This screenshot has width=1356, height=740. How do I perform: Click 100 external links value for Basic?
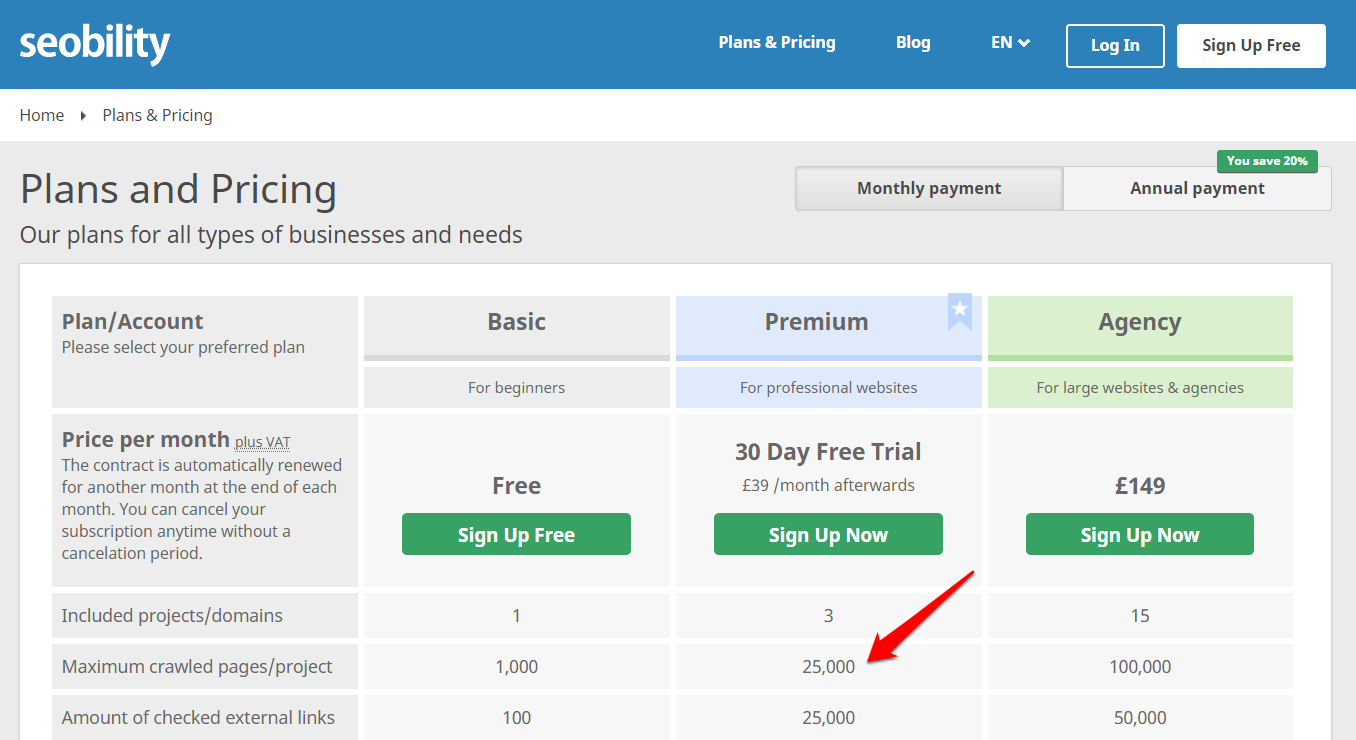pos(516,718)
